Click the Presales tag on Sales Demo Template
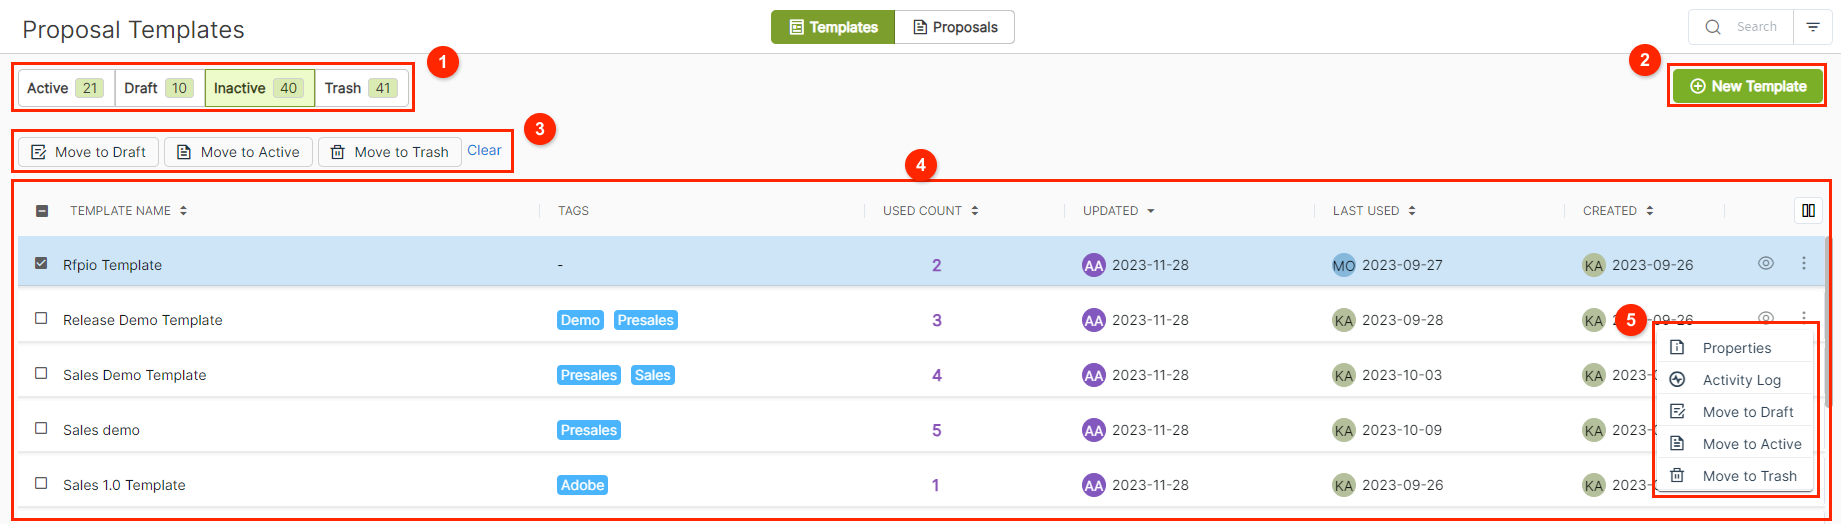Screen dimensions: 1841x524 pyautogui.click(x=589, y=375)
